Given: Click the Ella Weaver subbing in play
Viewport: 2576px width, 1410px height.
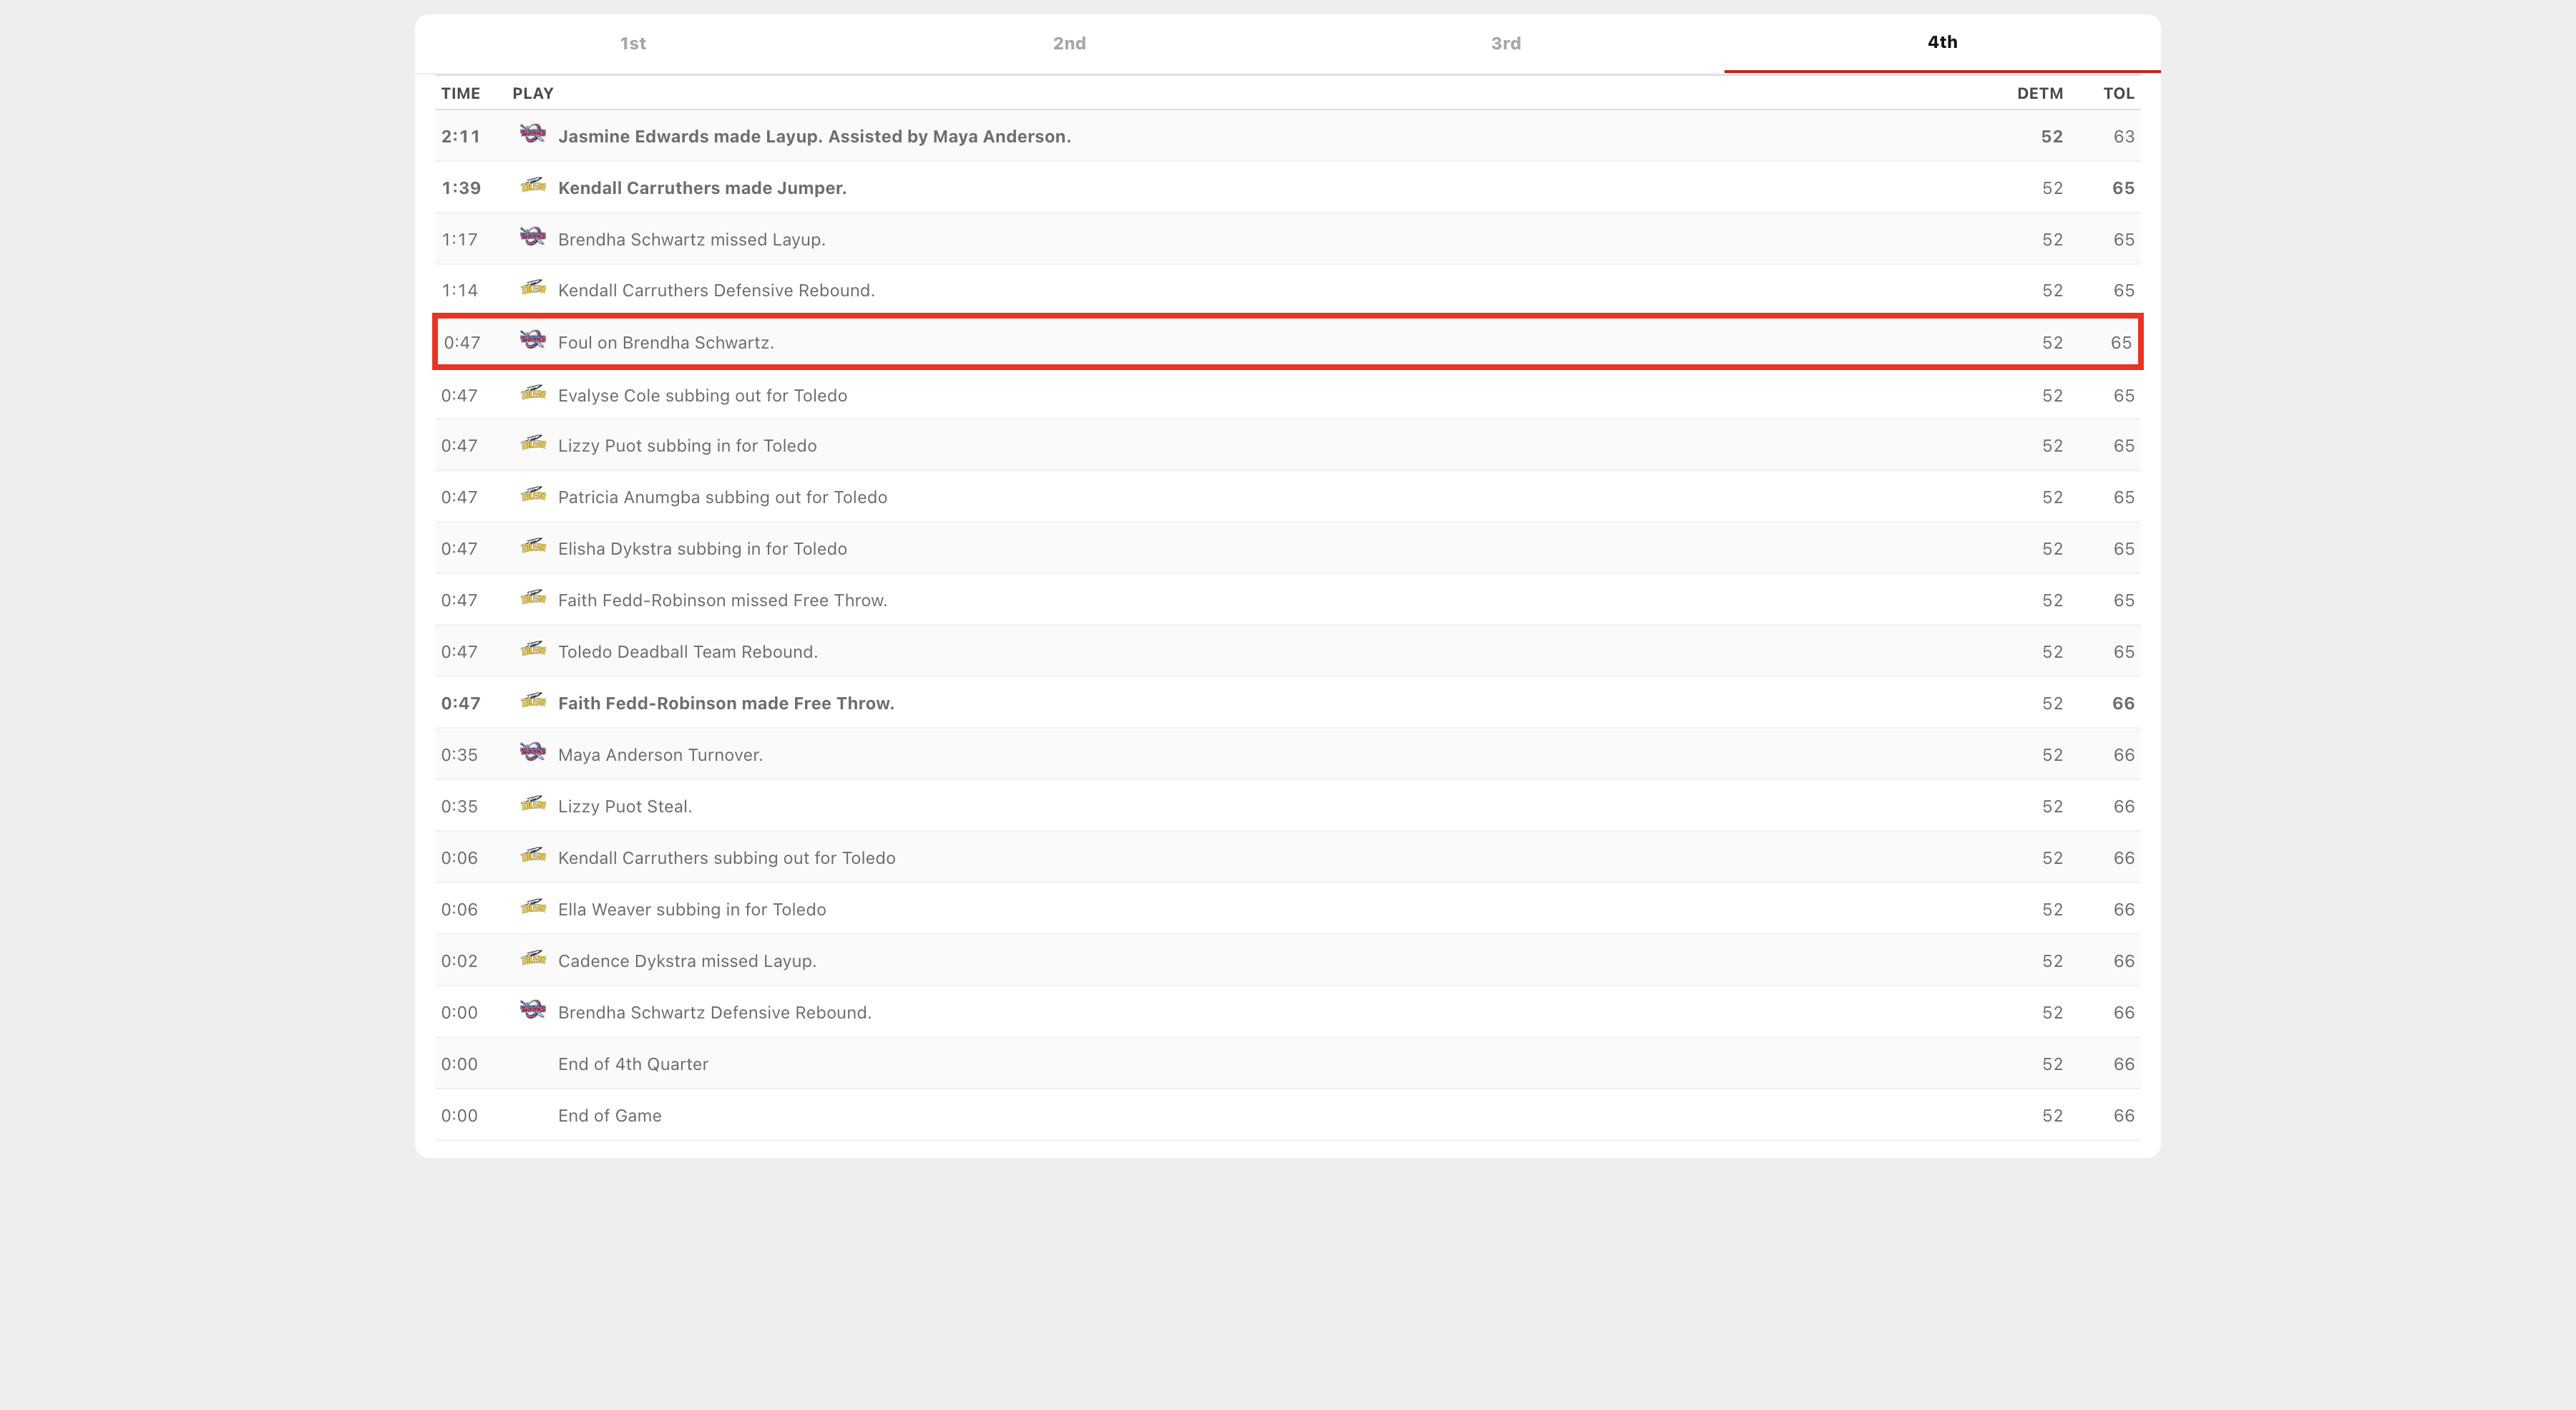Looking at the screenshot, I should [x=691, y=909].
